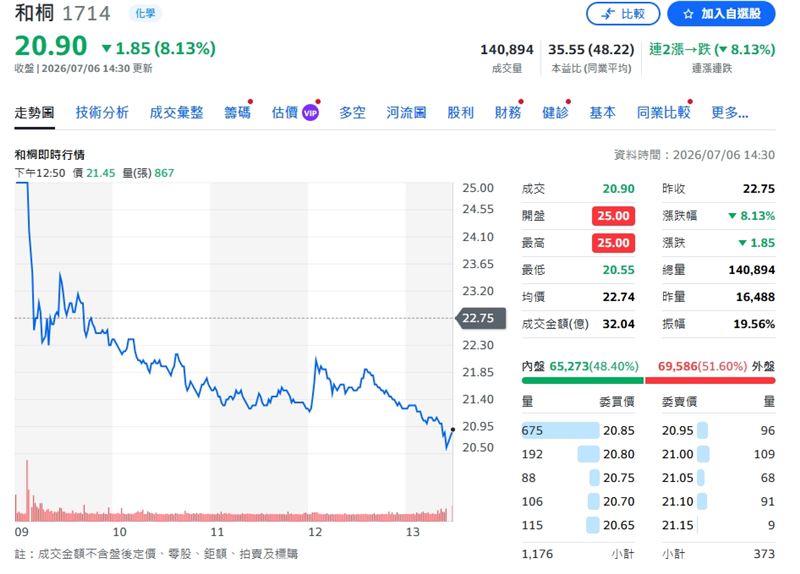Switch to the 股利 tab

point(460,112)
